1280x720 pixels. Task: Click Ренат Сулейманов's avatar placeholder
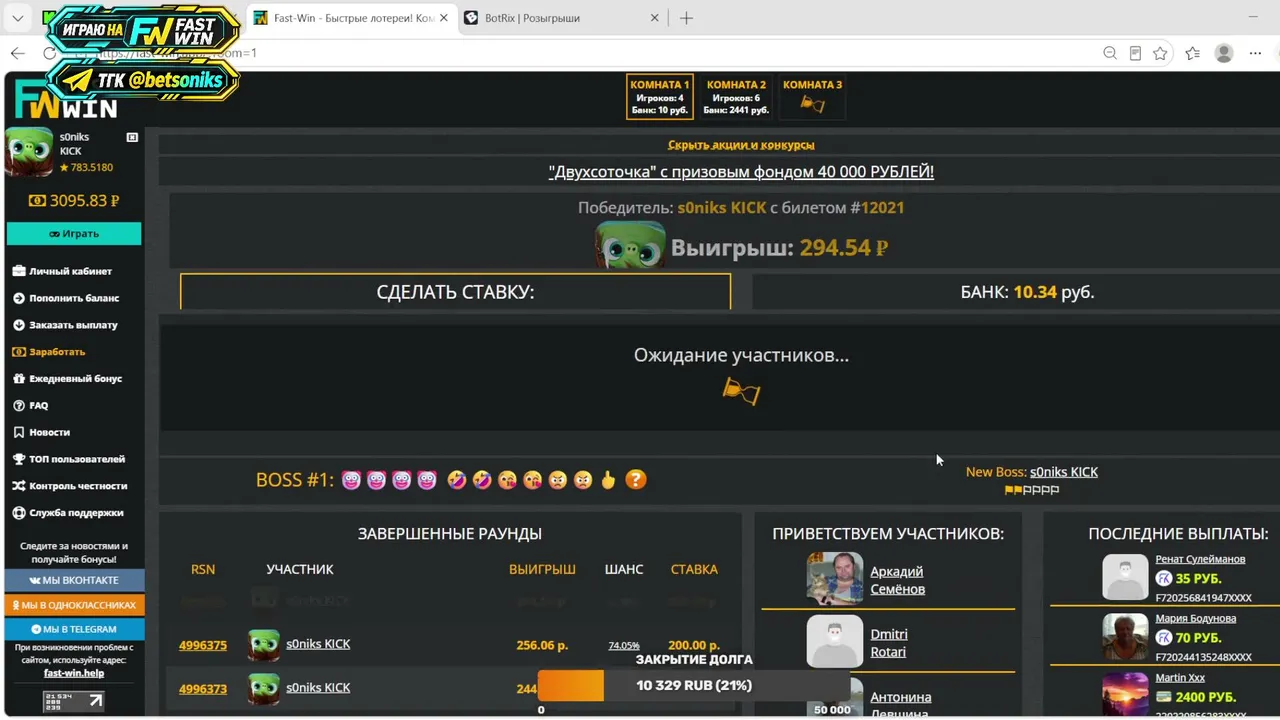[x=1125, y=577]
